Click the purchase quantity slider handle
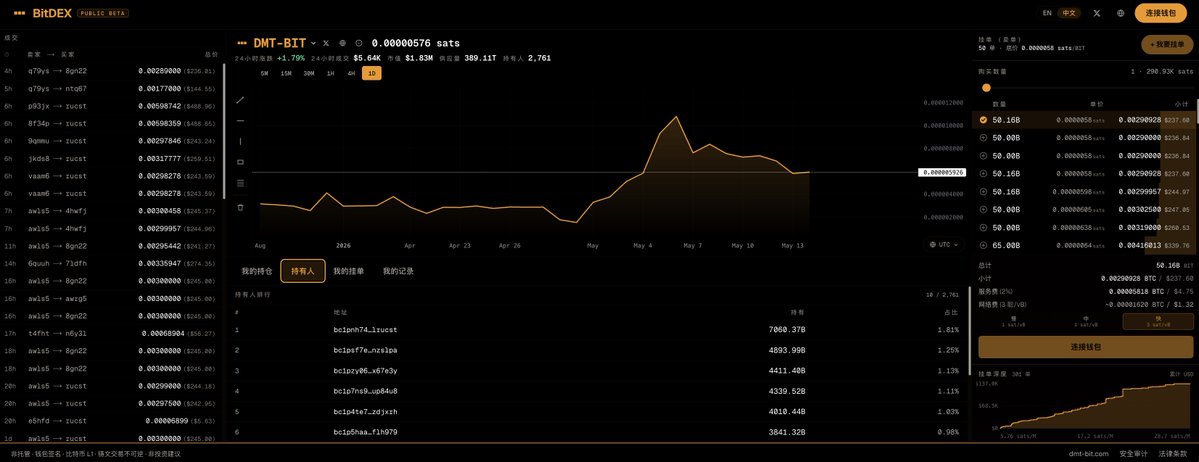The image size is (1199, 462). click(986, 88)
